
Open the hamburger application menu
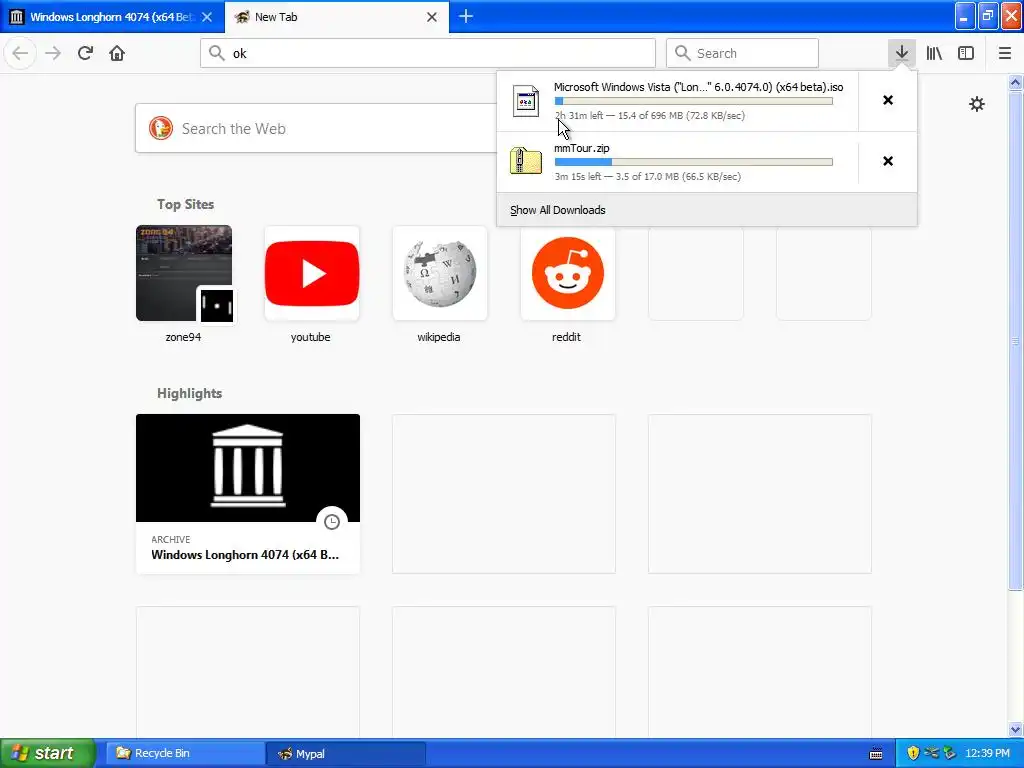(x=1004, y=53)
